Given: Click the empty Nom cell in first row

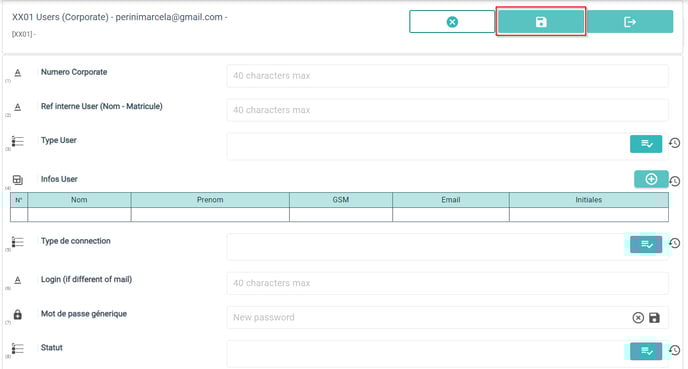Looking at the screenshot, I should (x=79, y=215).
